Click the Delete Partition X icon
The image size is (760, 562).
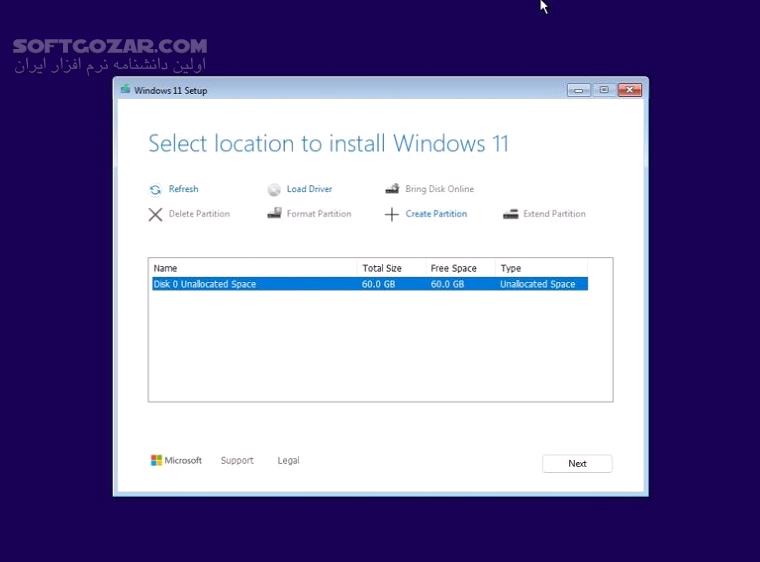(155, 214)
